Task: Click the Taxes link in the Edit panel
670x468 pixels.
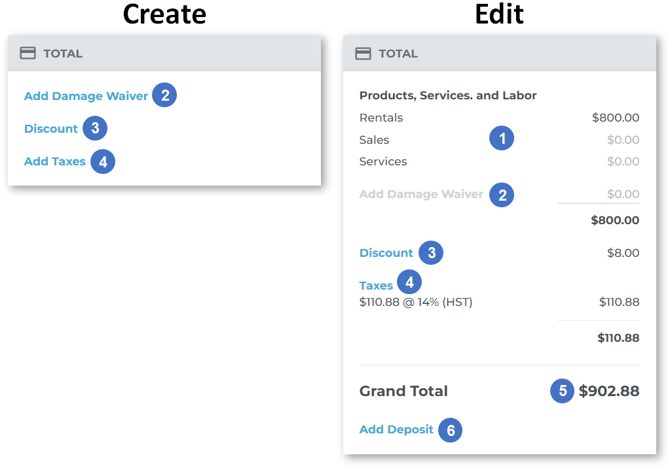Action: [376, 285]
